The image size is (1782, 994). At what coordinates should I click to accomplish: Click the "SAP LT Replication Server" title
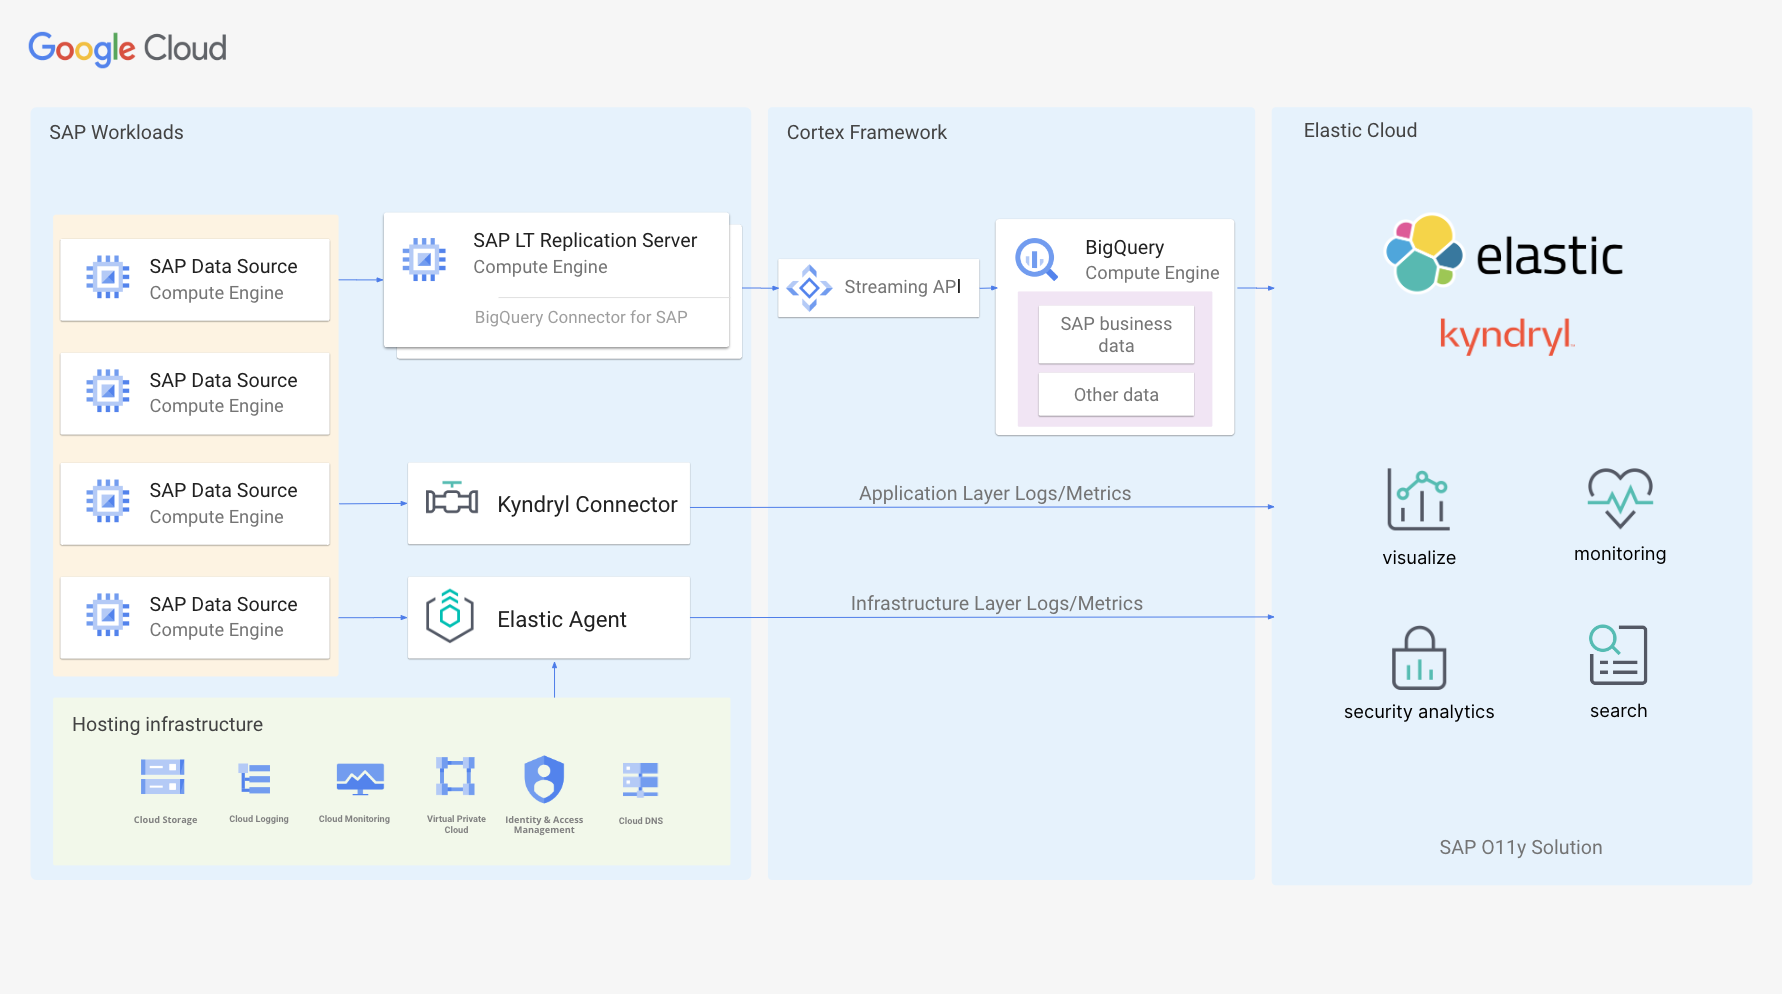[x=585, y=240]
